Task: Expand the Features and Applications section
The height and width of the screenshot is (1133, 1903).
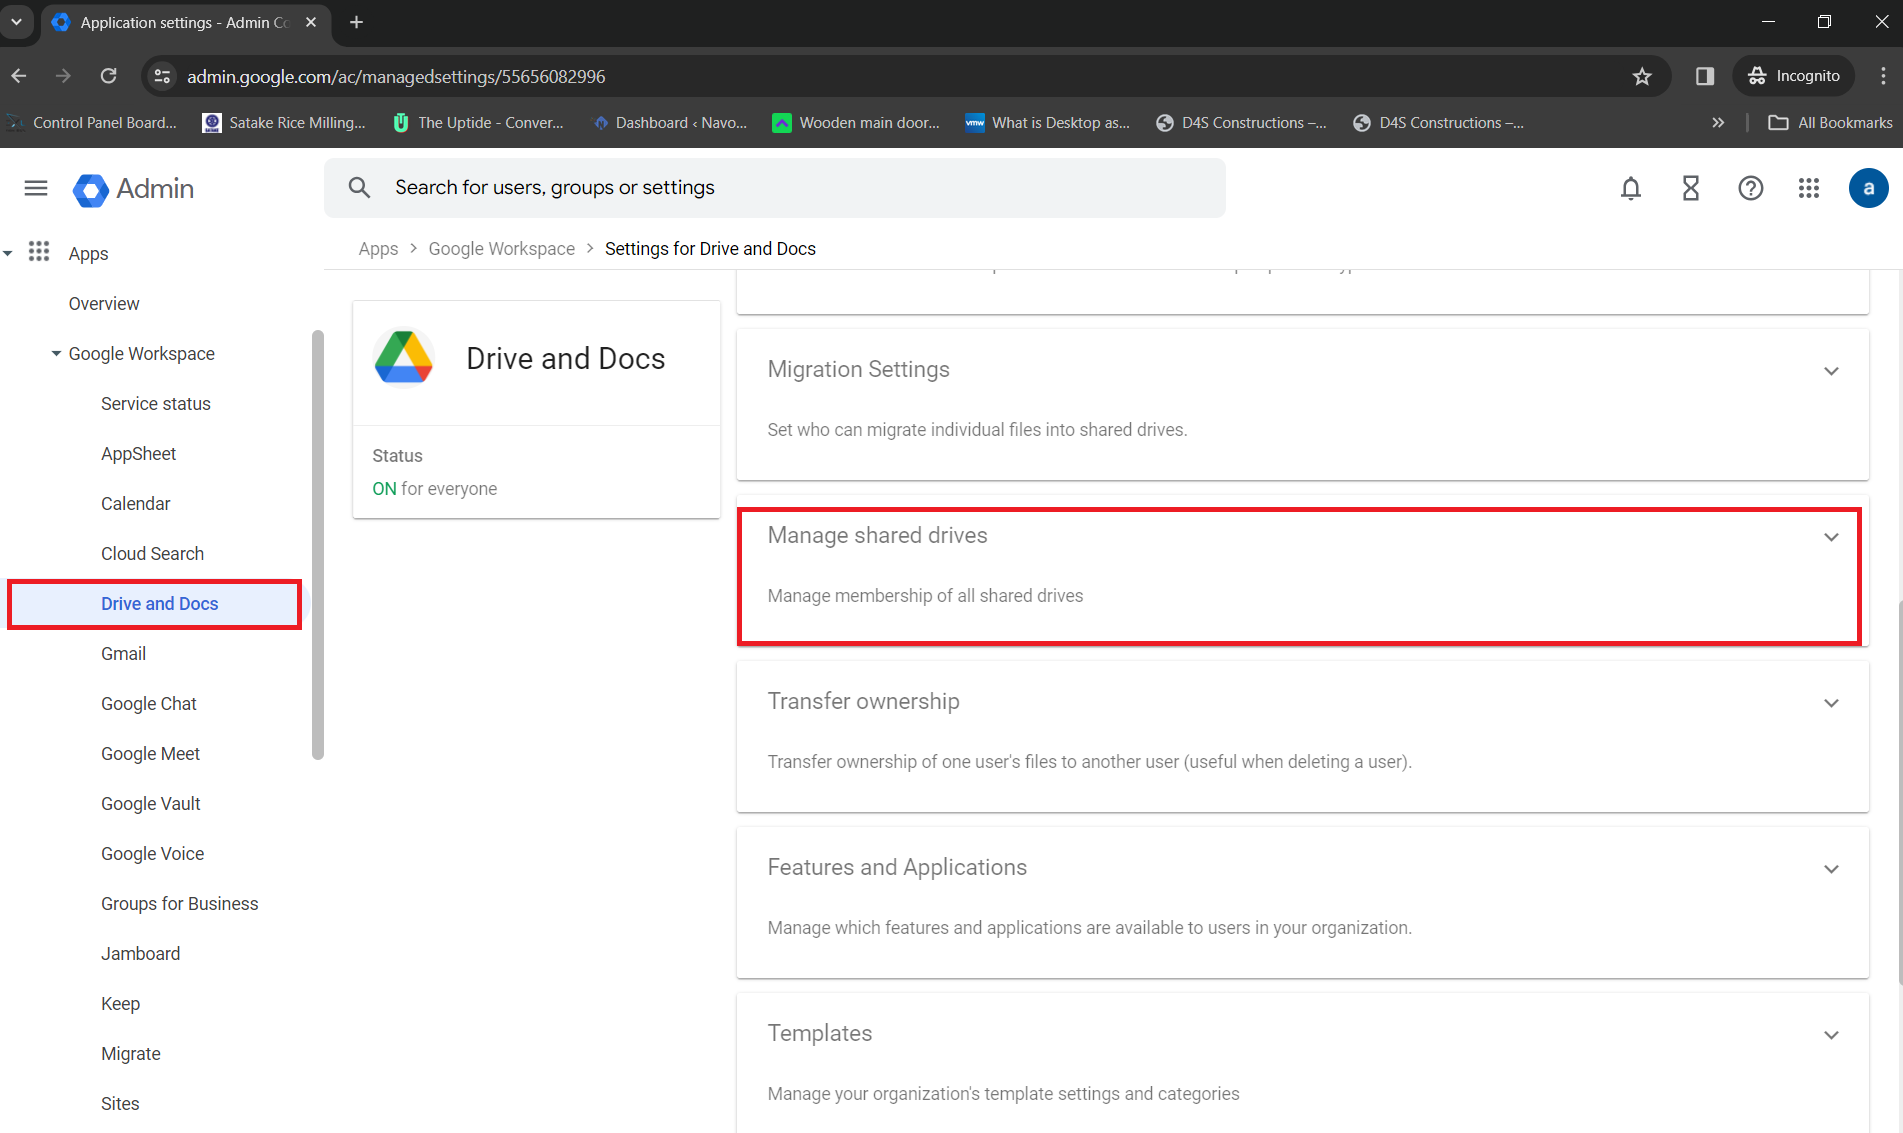Action: [1832, 869]
